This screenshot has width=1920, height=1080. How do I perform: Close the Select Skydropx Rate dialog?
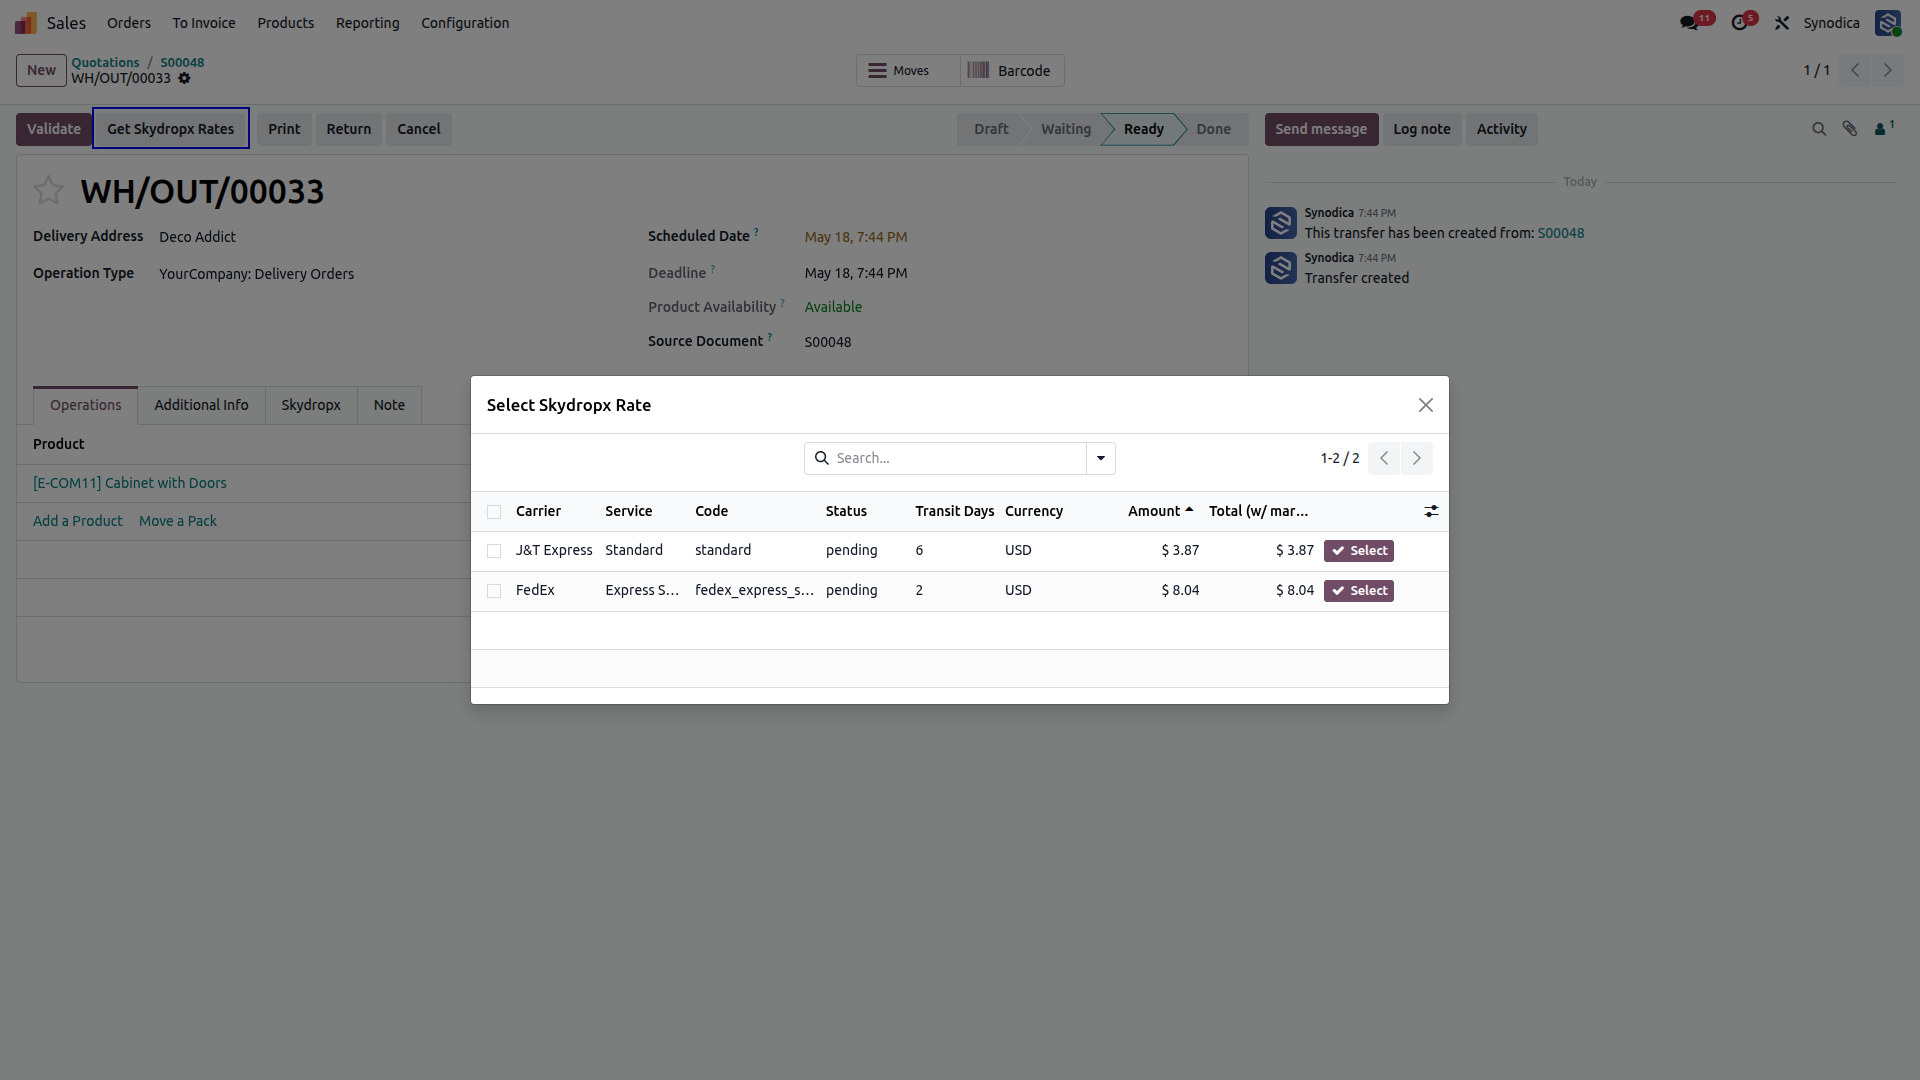pyautogui.click(x=1426, y=405)
